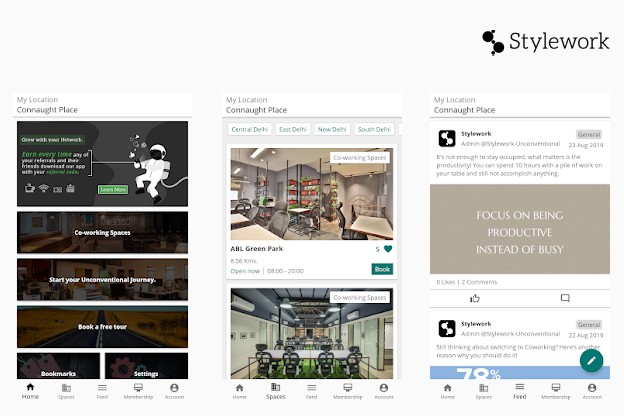
Task: Open My Location selector on the home dashboard
Action: (102, 105)
